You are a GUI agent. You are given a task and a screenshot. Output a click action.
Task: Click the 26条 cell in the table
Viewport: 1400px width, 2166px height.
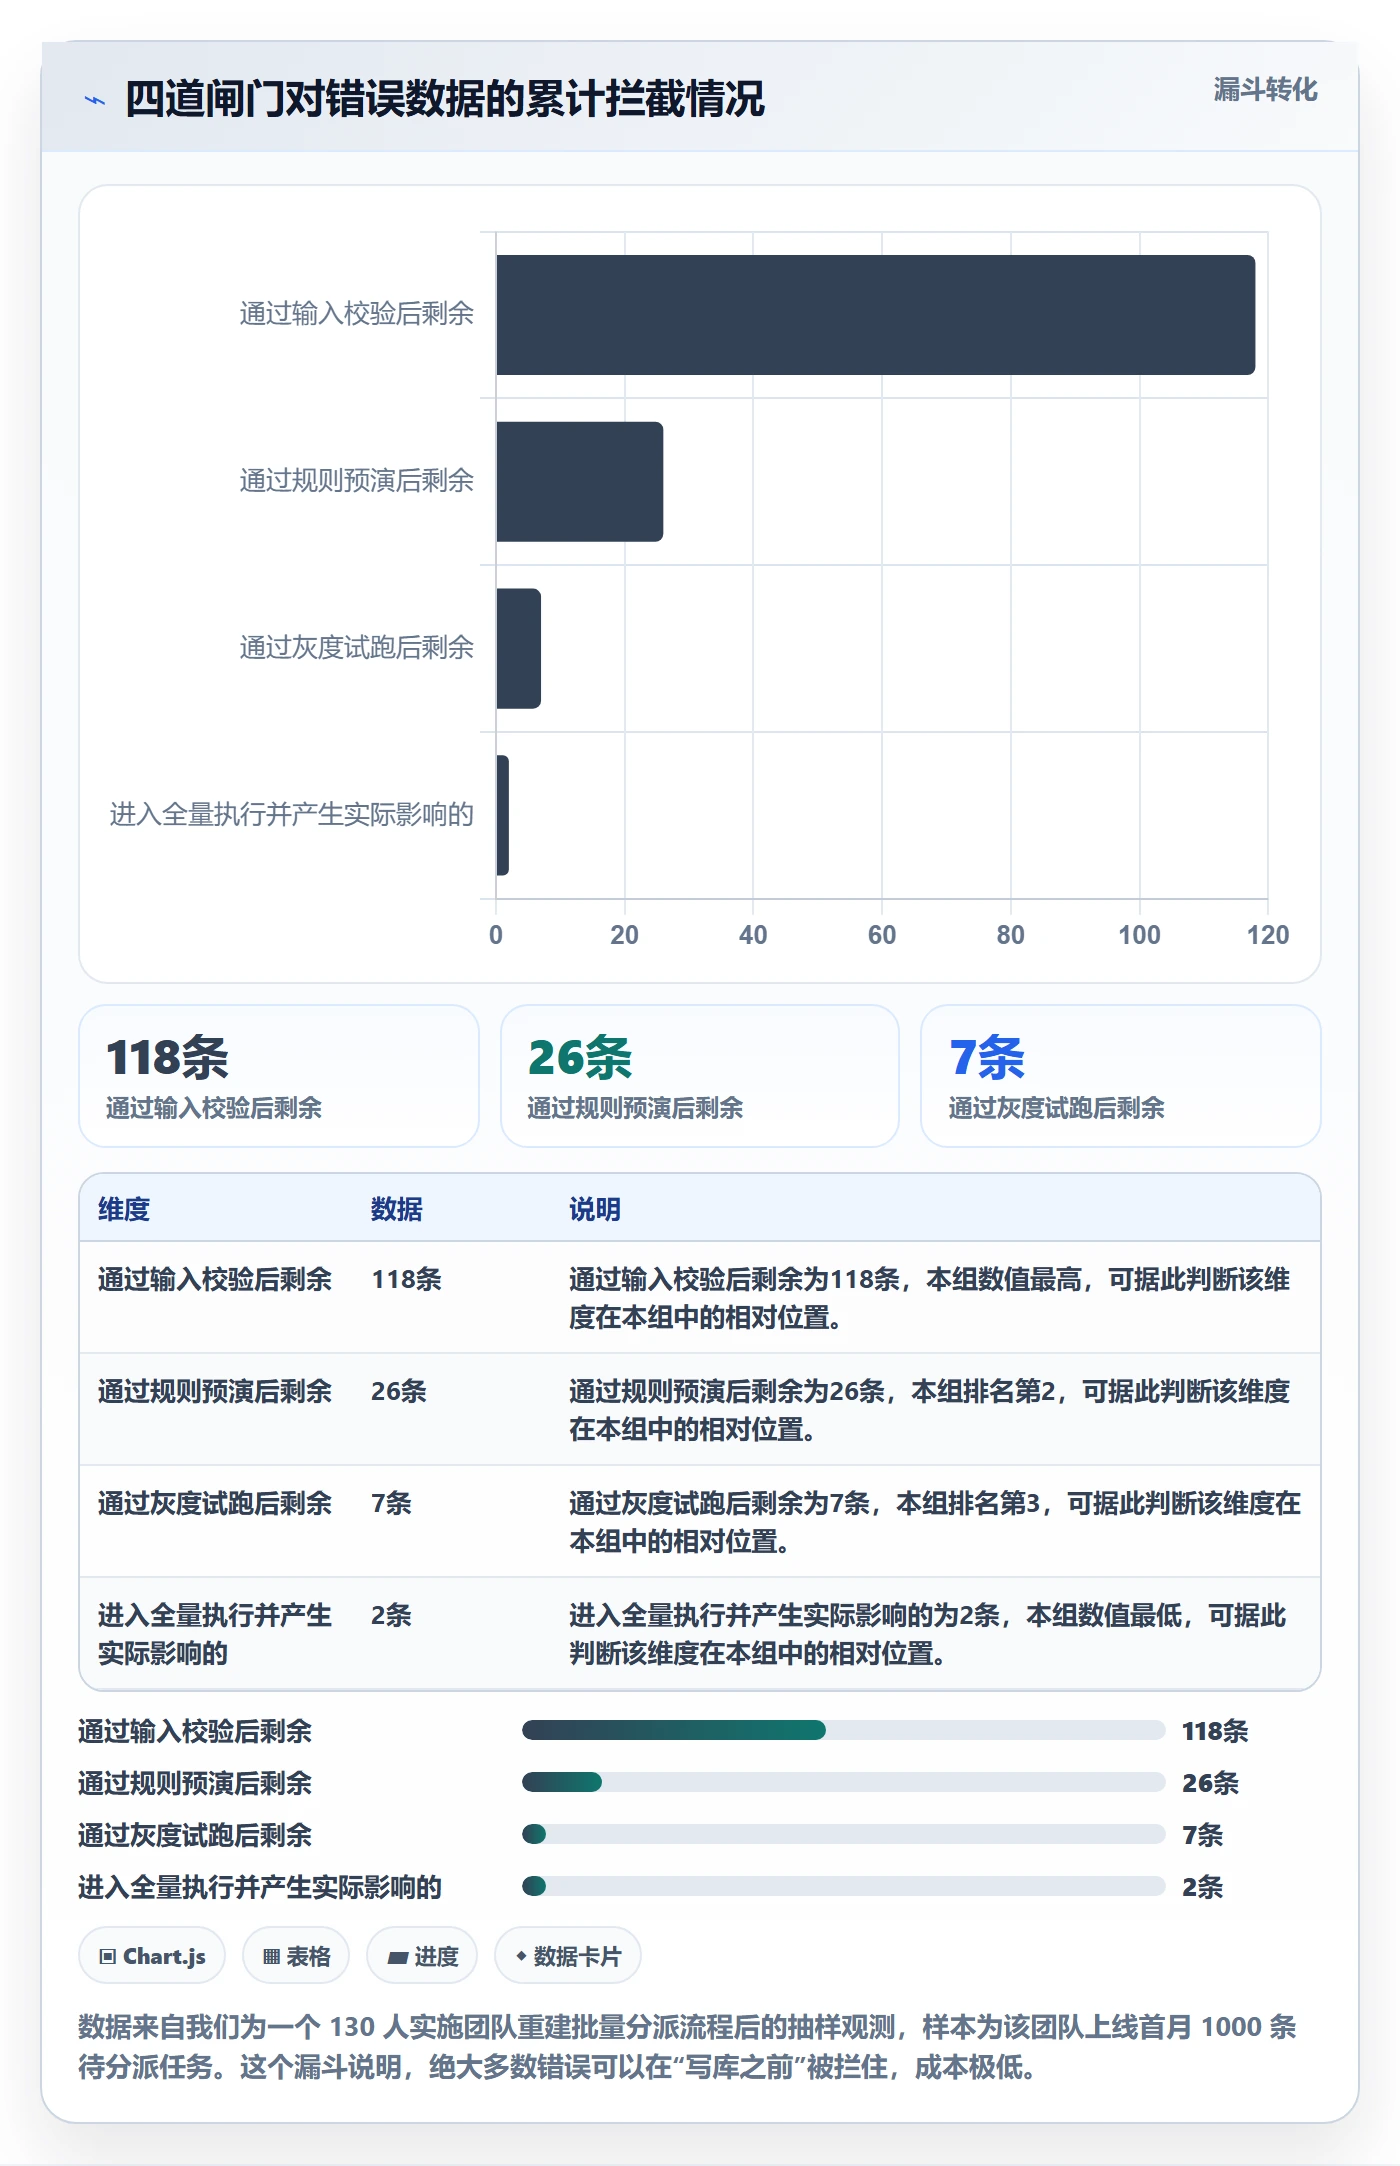click(399, 1391)
